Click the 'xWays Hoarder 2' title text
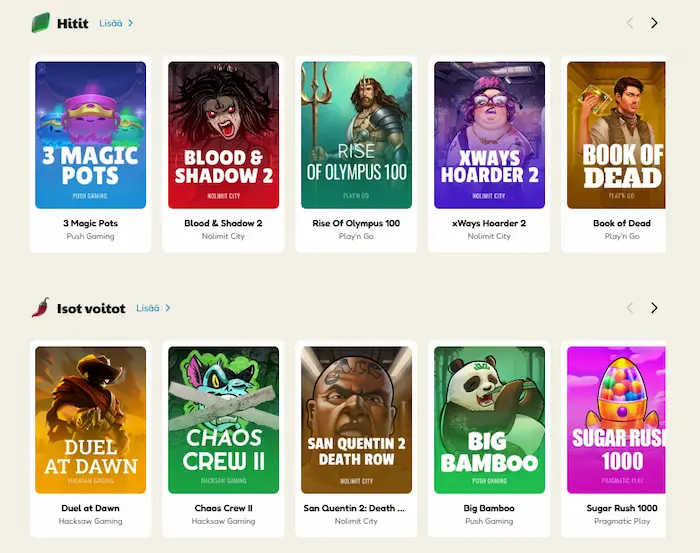This screenshot has height=553, width=700. pos(489,223)
